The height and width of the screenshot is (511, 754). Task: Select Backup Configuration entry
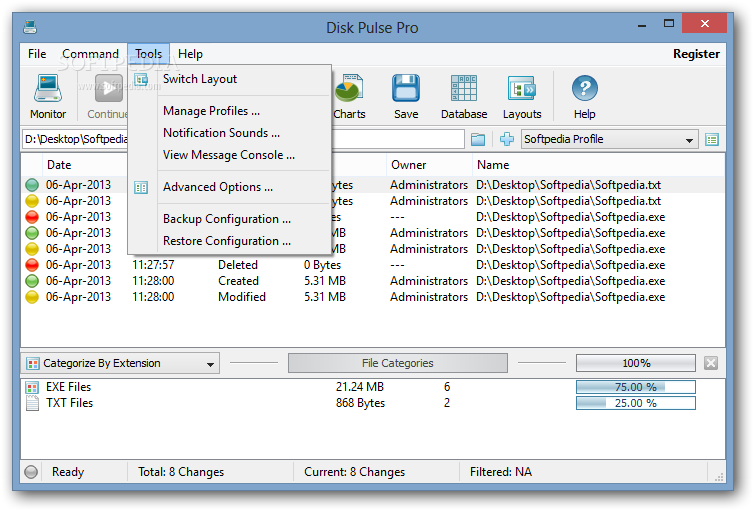(230, 219)
